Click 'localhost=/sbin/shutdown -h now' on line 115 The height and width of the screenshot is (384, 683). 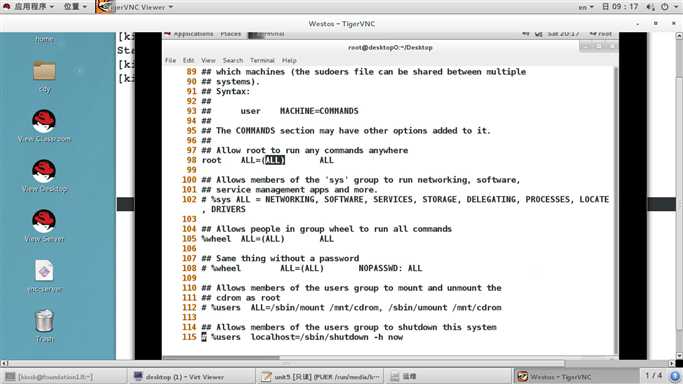tap(327, 337)
